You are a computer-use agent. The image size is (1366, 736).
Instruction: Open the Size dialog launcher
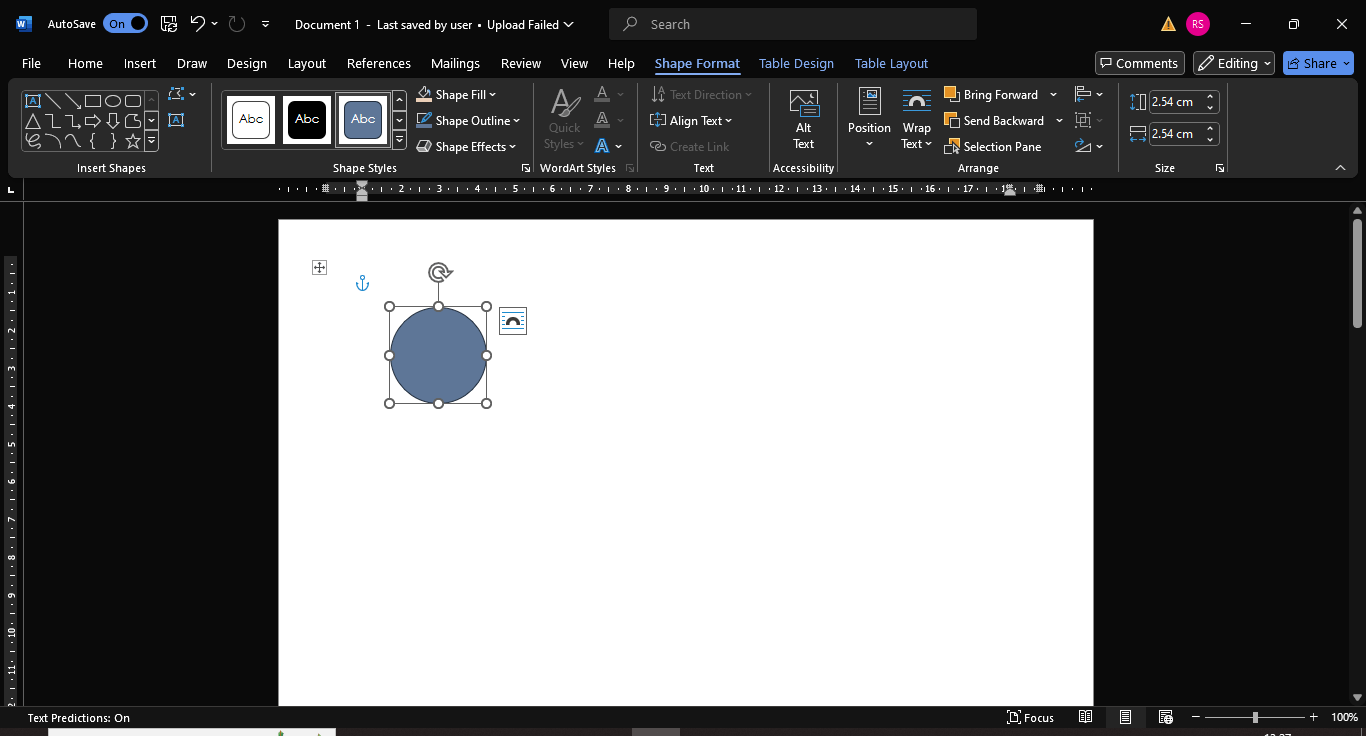(x=1220, y=169)
